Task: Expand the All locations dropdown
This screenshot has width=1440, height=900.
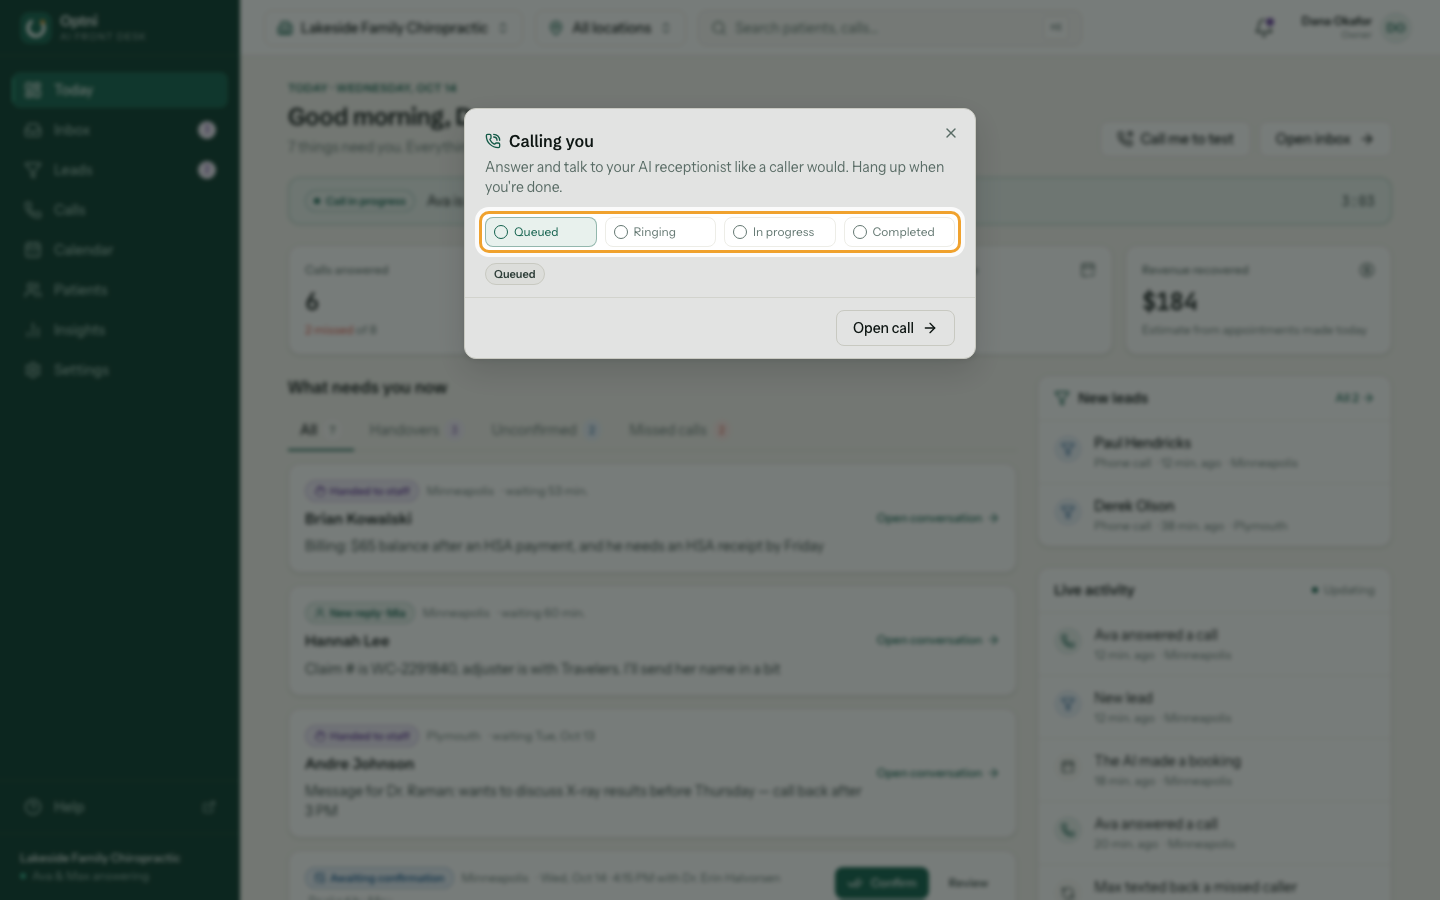Action: [610, 28]
